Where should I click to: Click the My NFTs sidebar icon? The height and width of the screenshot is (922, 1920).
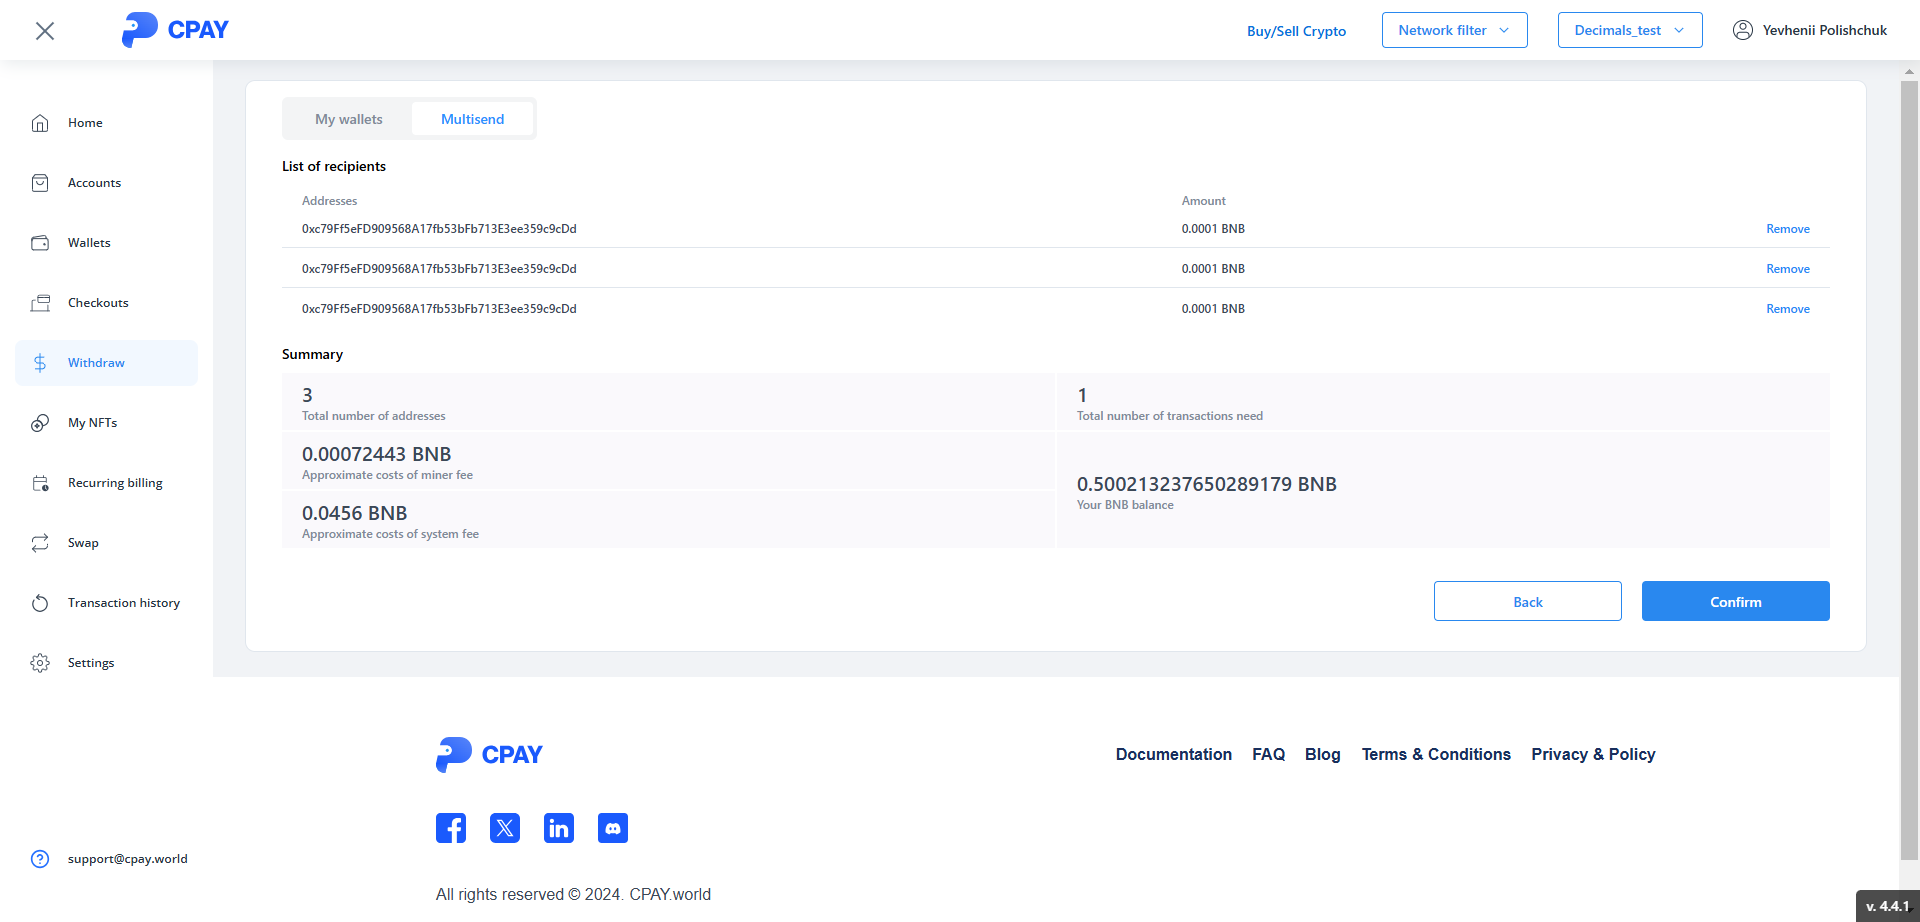point(40,423)
